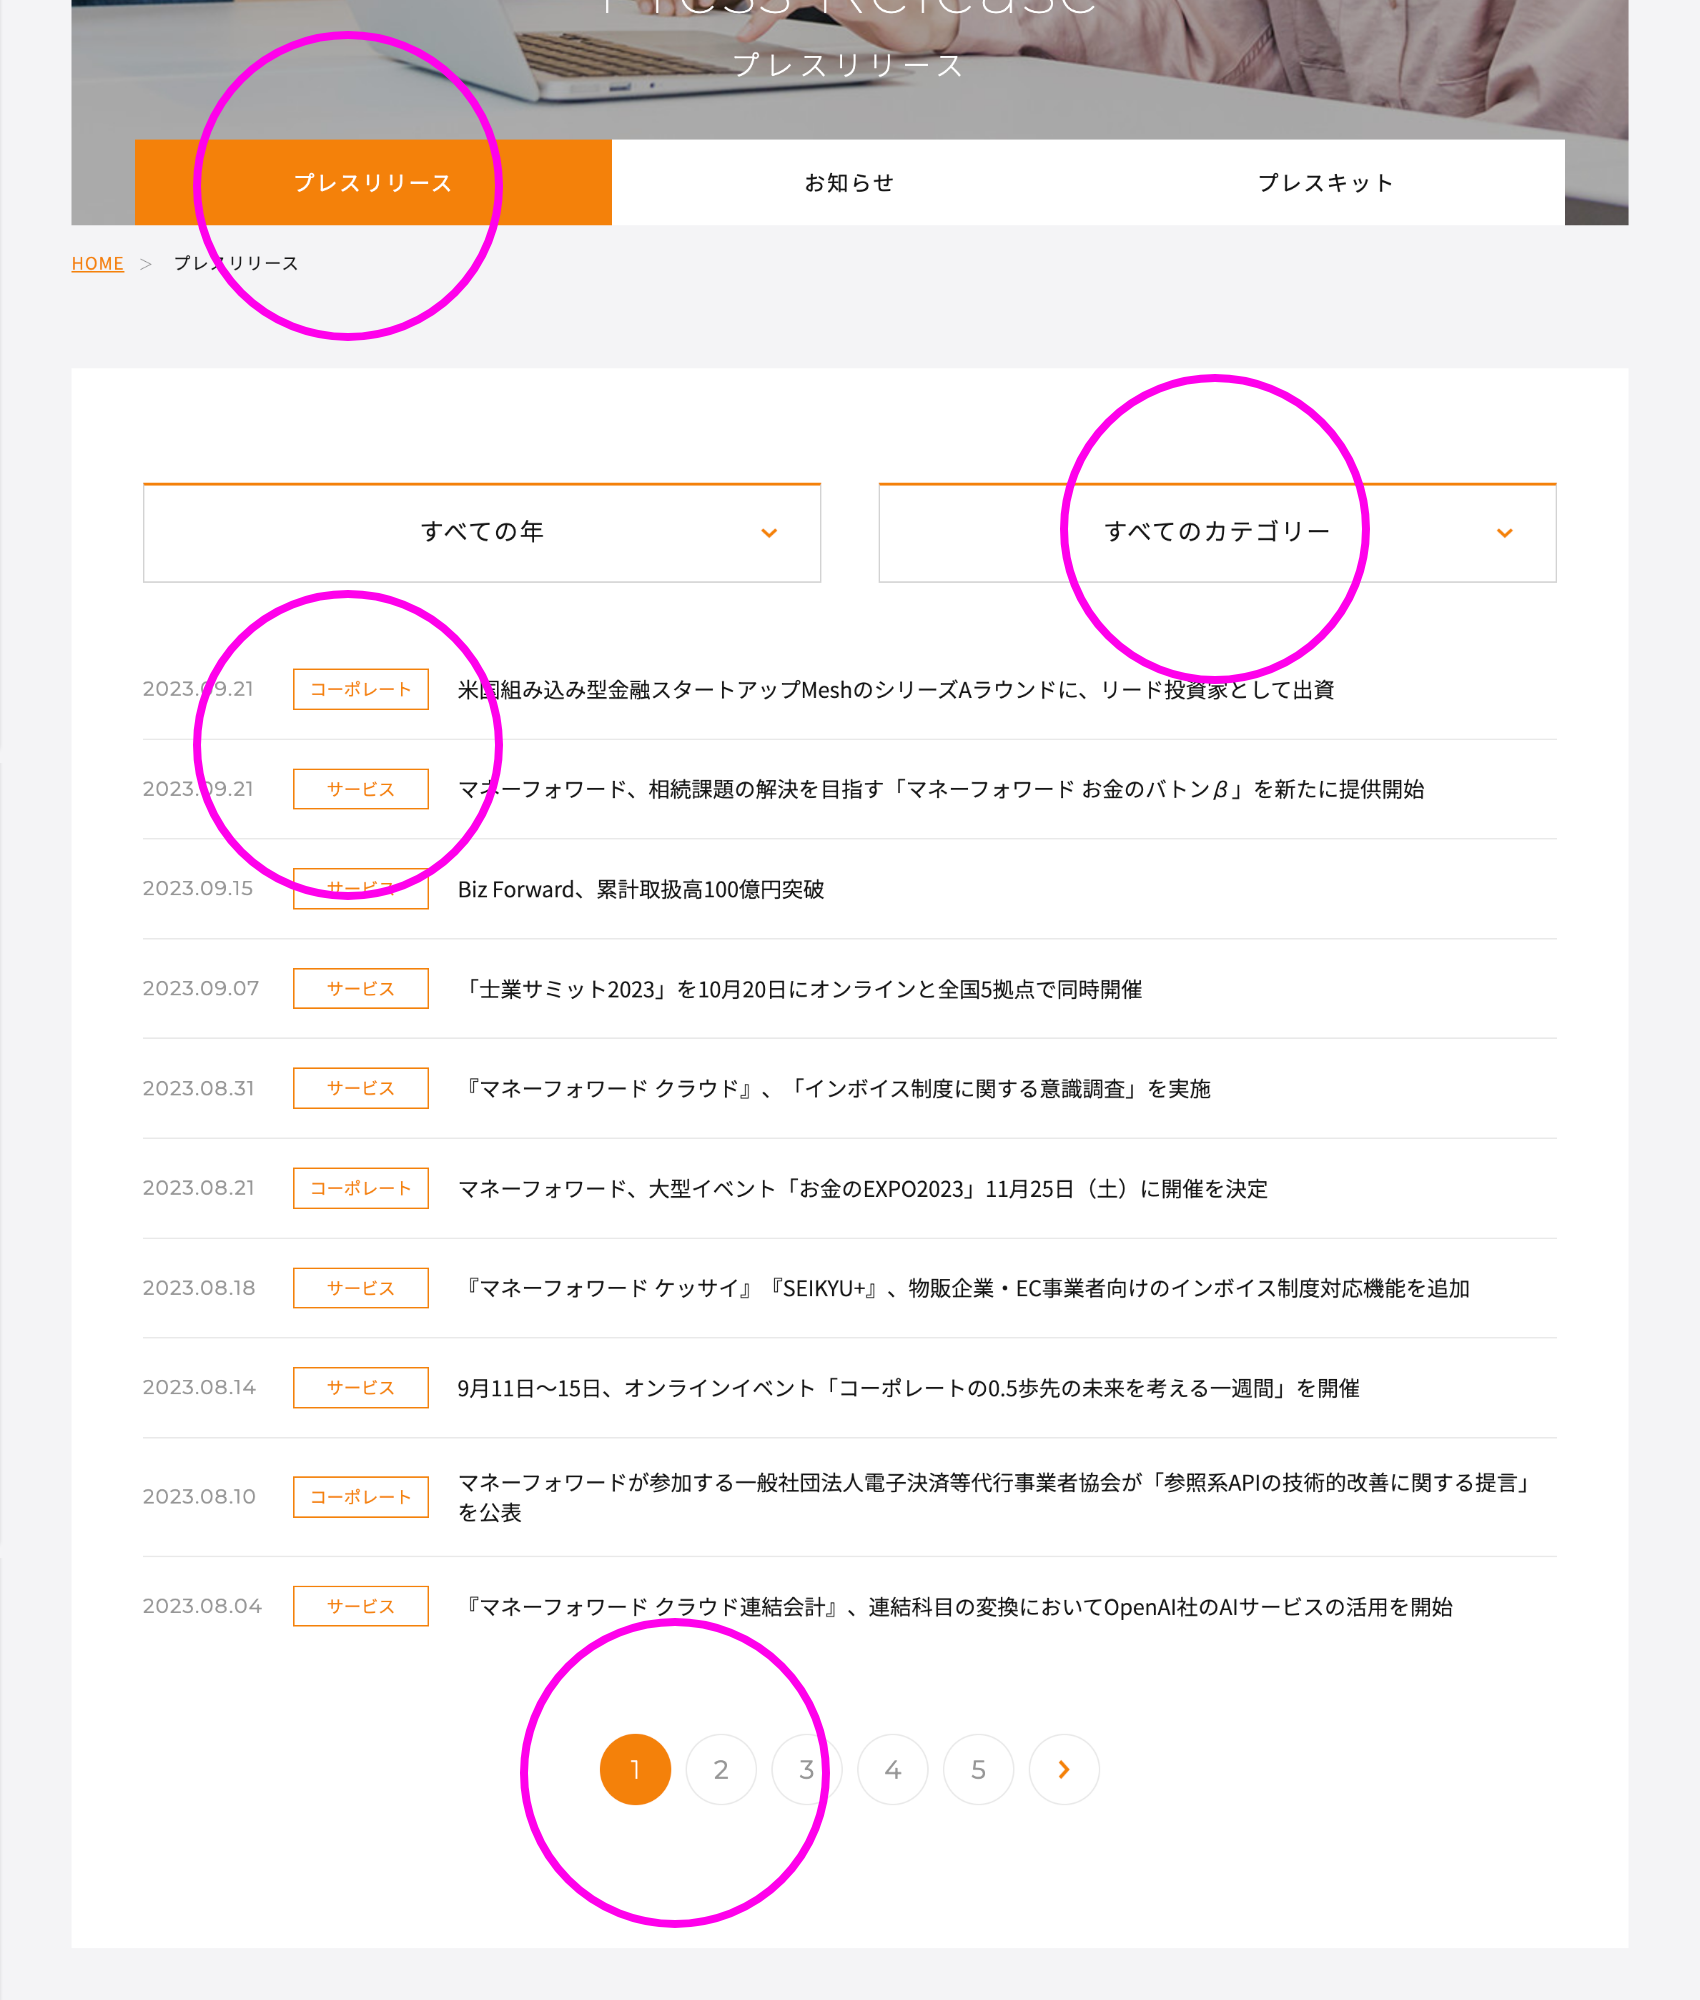This screenshot has width=1700, height=2000.
Task: Go to page 3 of results
Action: point(807,1769)
